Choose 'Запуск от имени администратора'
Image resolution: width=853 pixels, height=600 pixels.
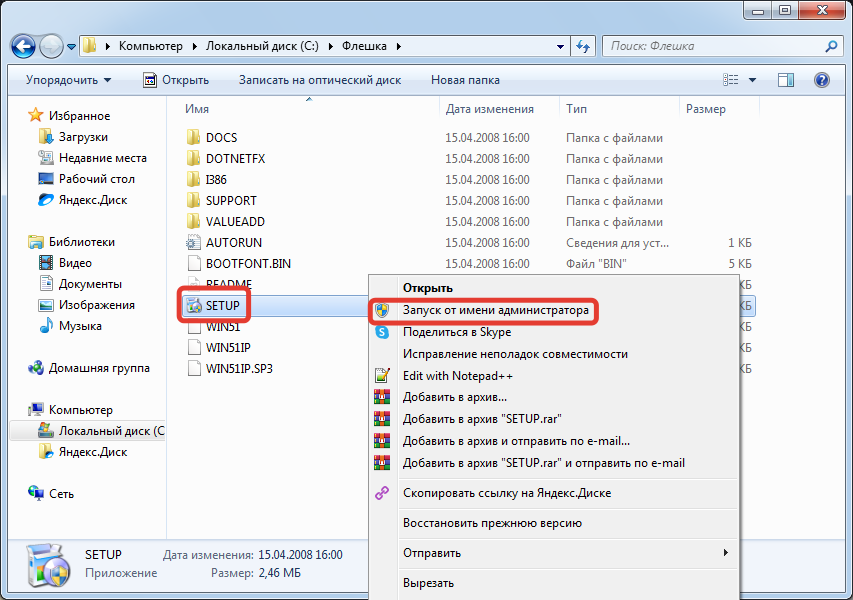tap(495, 311)
